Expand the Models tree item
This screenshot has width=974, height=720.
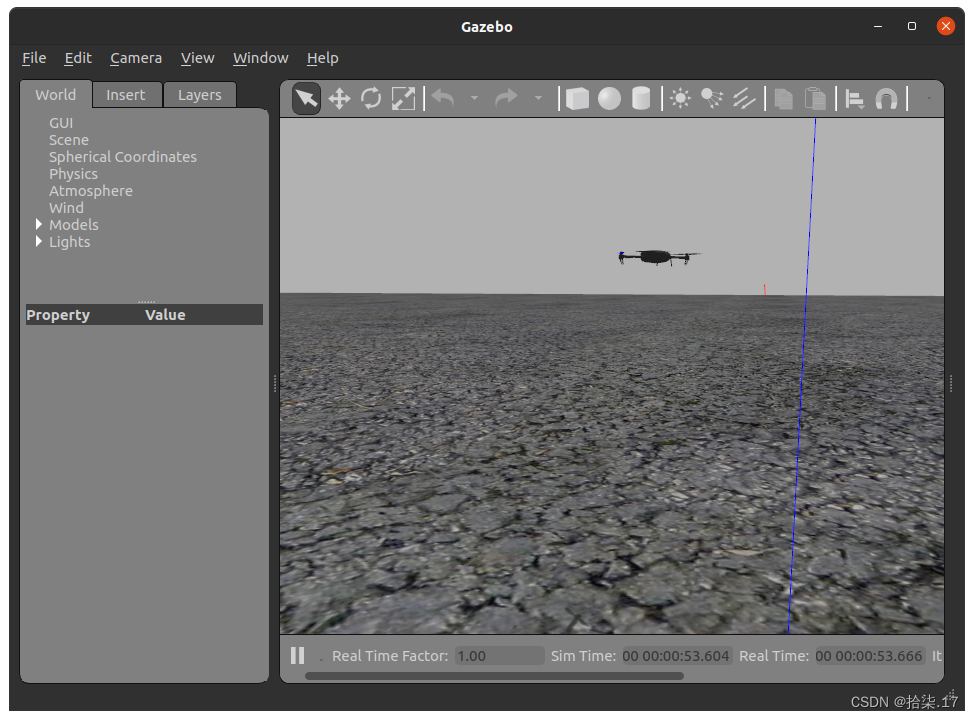[x=39, y=225]
